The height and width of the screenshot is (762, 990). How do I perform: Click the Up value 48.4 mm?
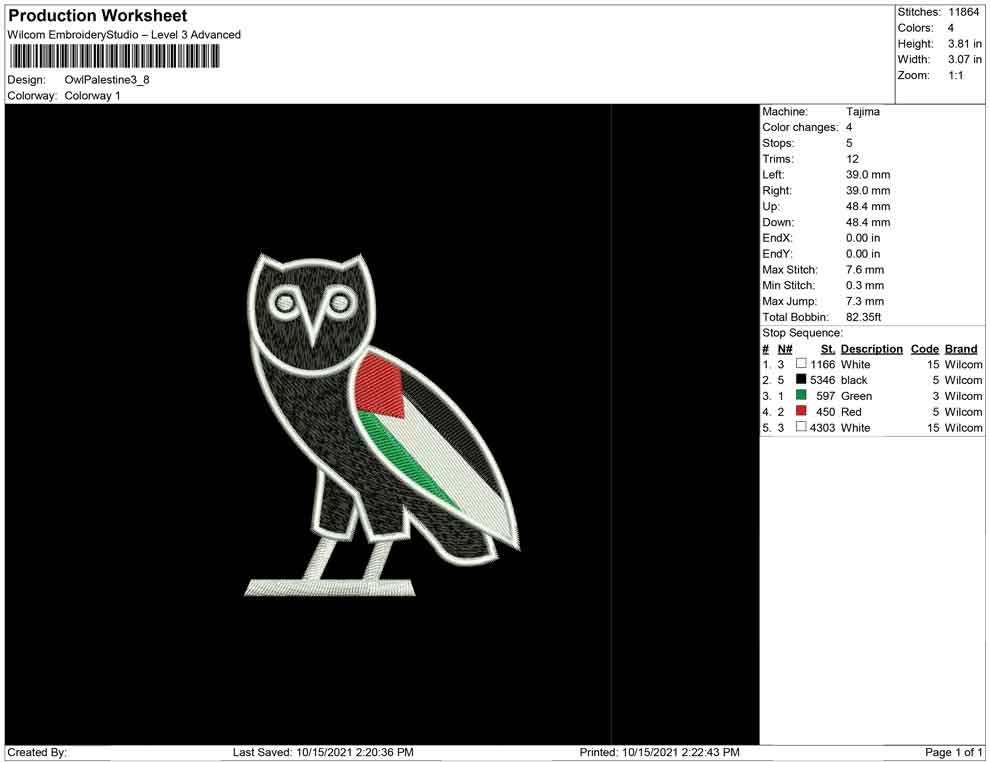868,206
